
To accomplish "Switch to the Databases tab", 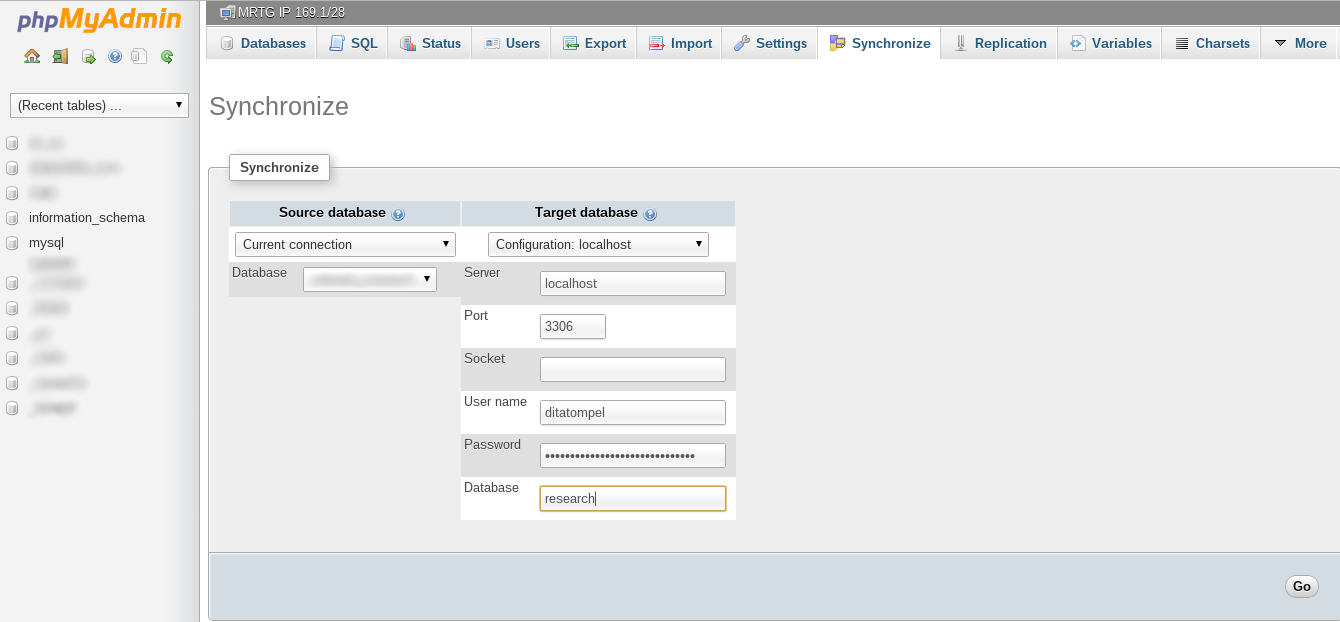I will [x=262, y=43].
